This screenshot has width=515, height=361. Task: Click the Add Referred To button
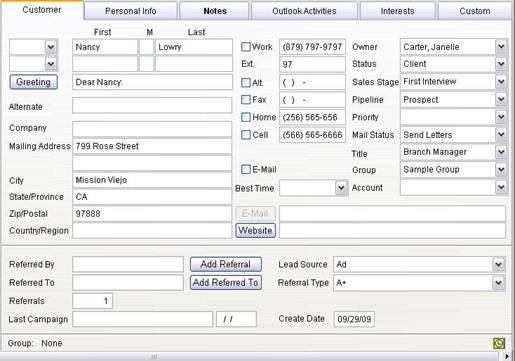click(226, 283)
